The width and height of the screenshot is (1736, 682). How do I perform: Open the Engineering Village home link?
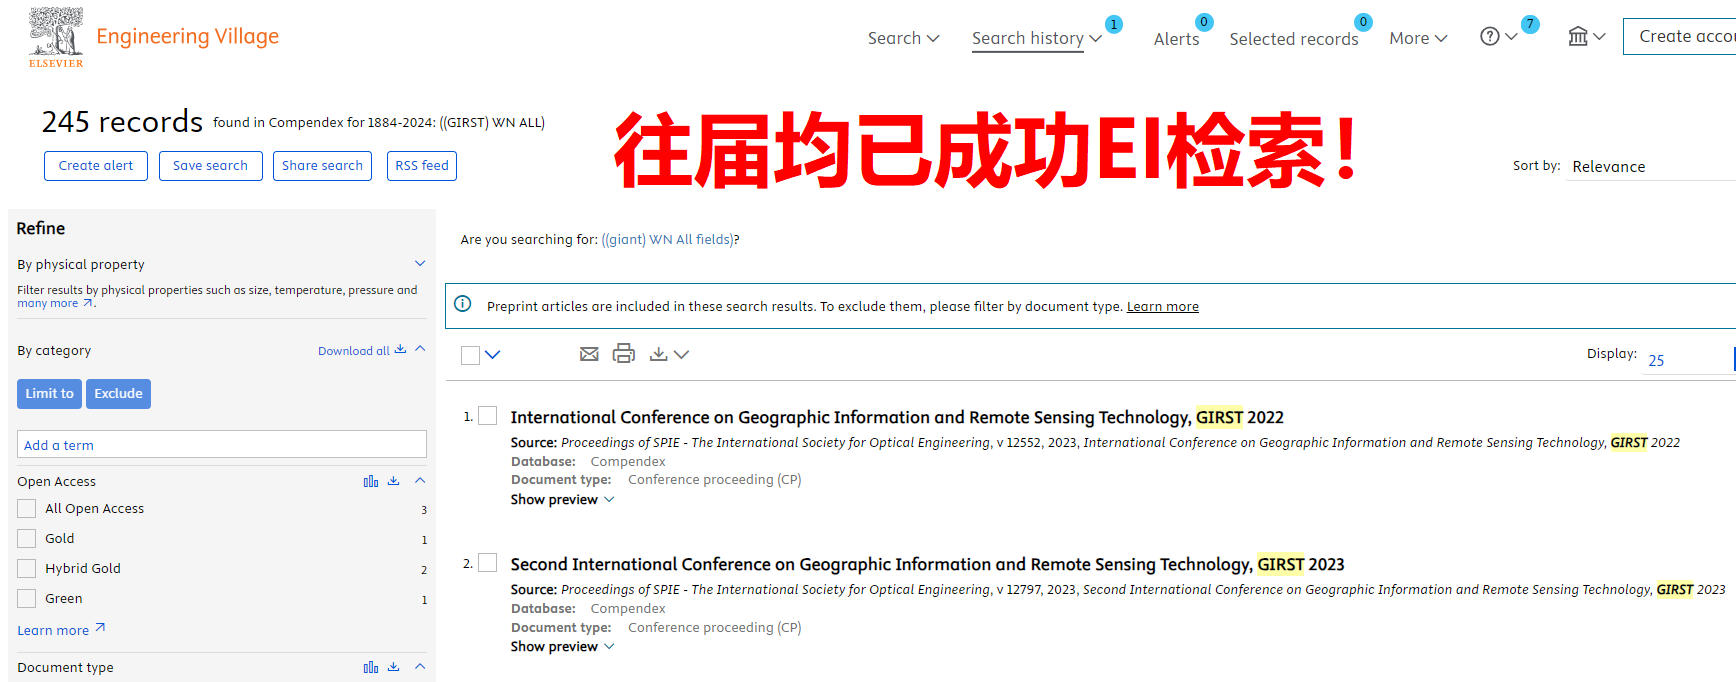click(187, 37)
